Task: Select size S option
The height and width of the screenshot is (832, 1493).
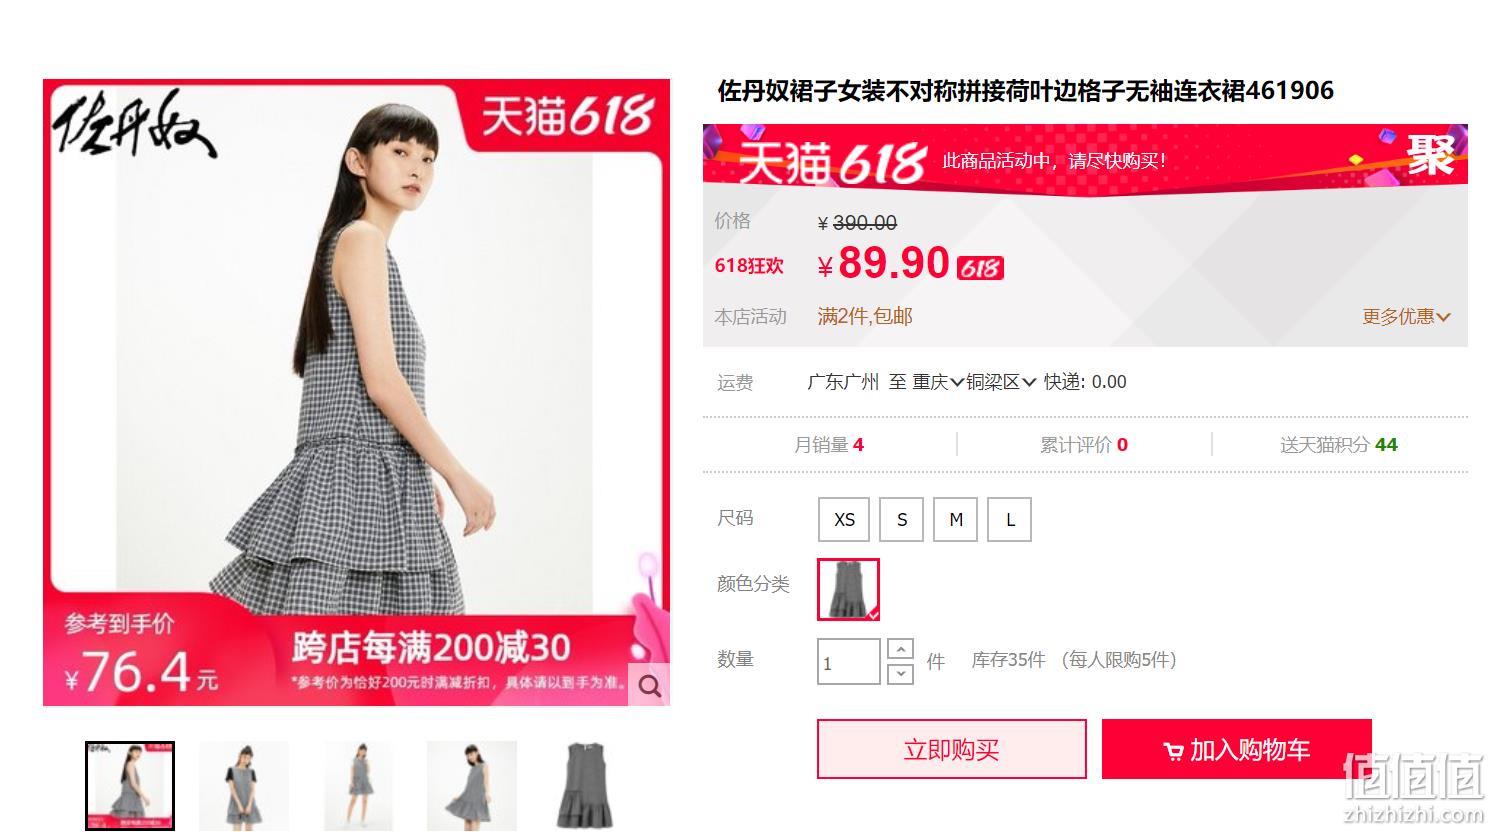Action: [902, 519]
